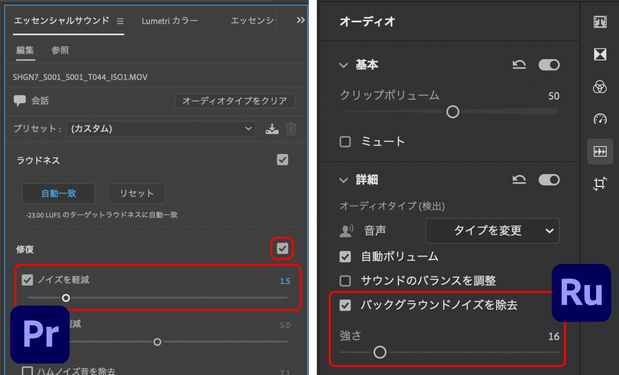
Task: Uncheck 自動ボリューム checkbox
Action: pyautogui.click(x=345, y=257)
